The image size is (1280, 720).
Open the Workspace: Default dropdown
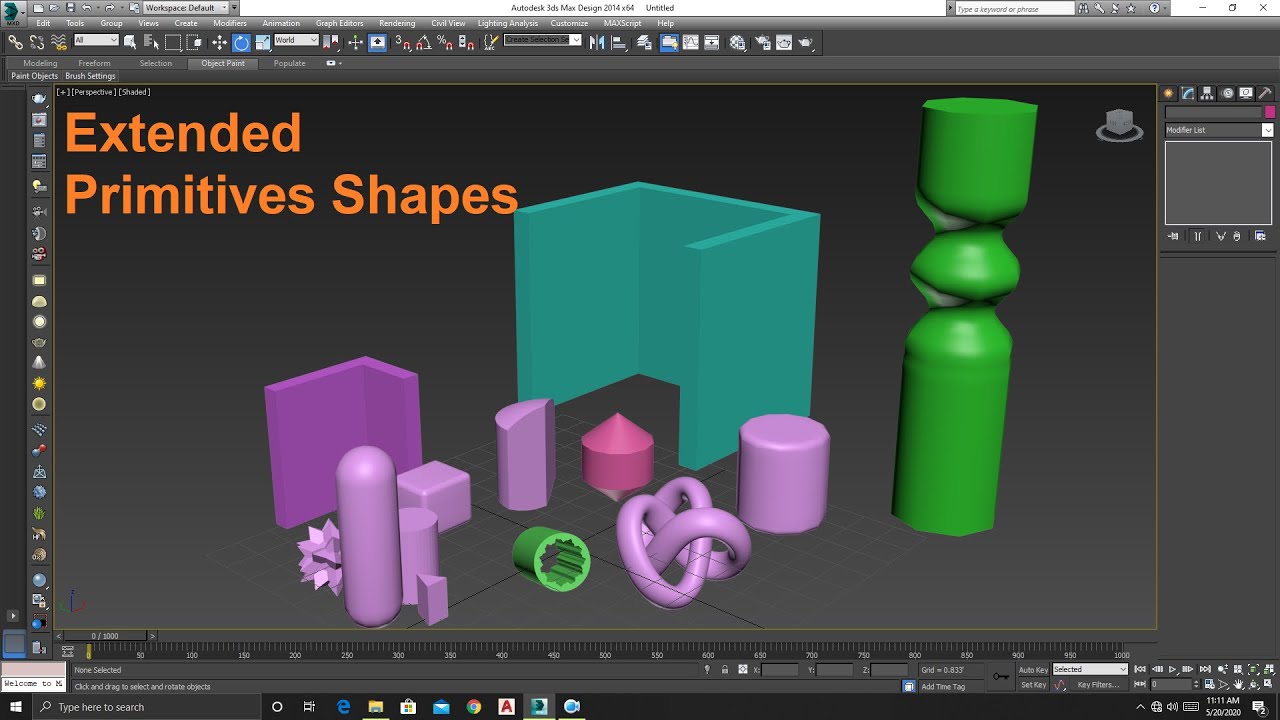(185, 8)
